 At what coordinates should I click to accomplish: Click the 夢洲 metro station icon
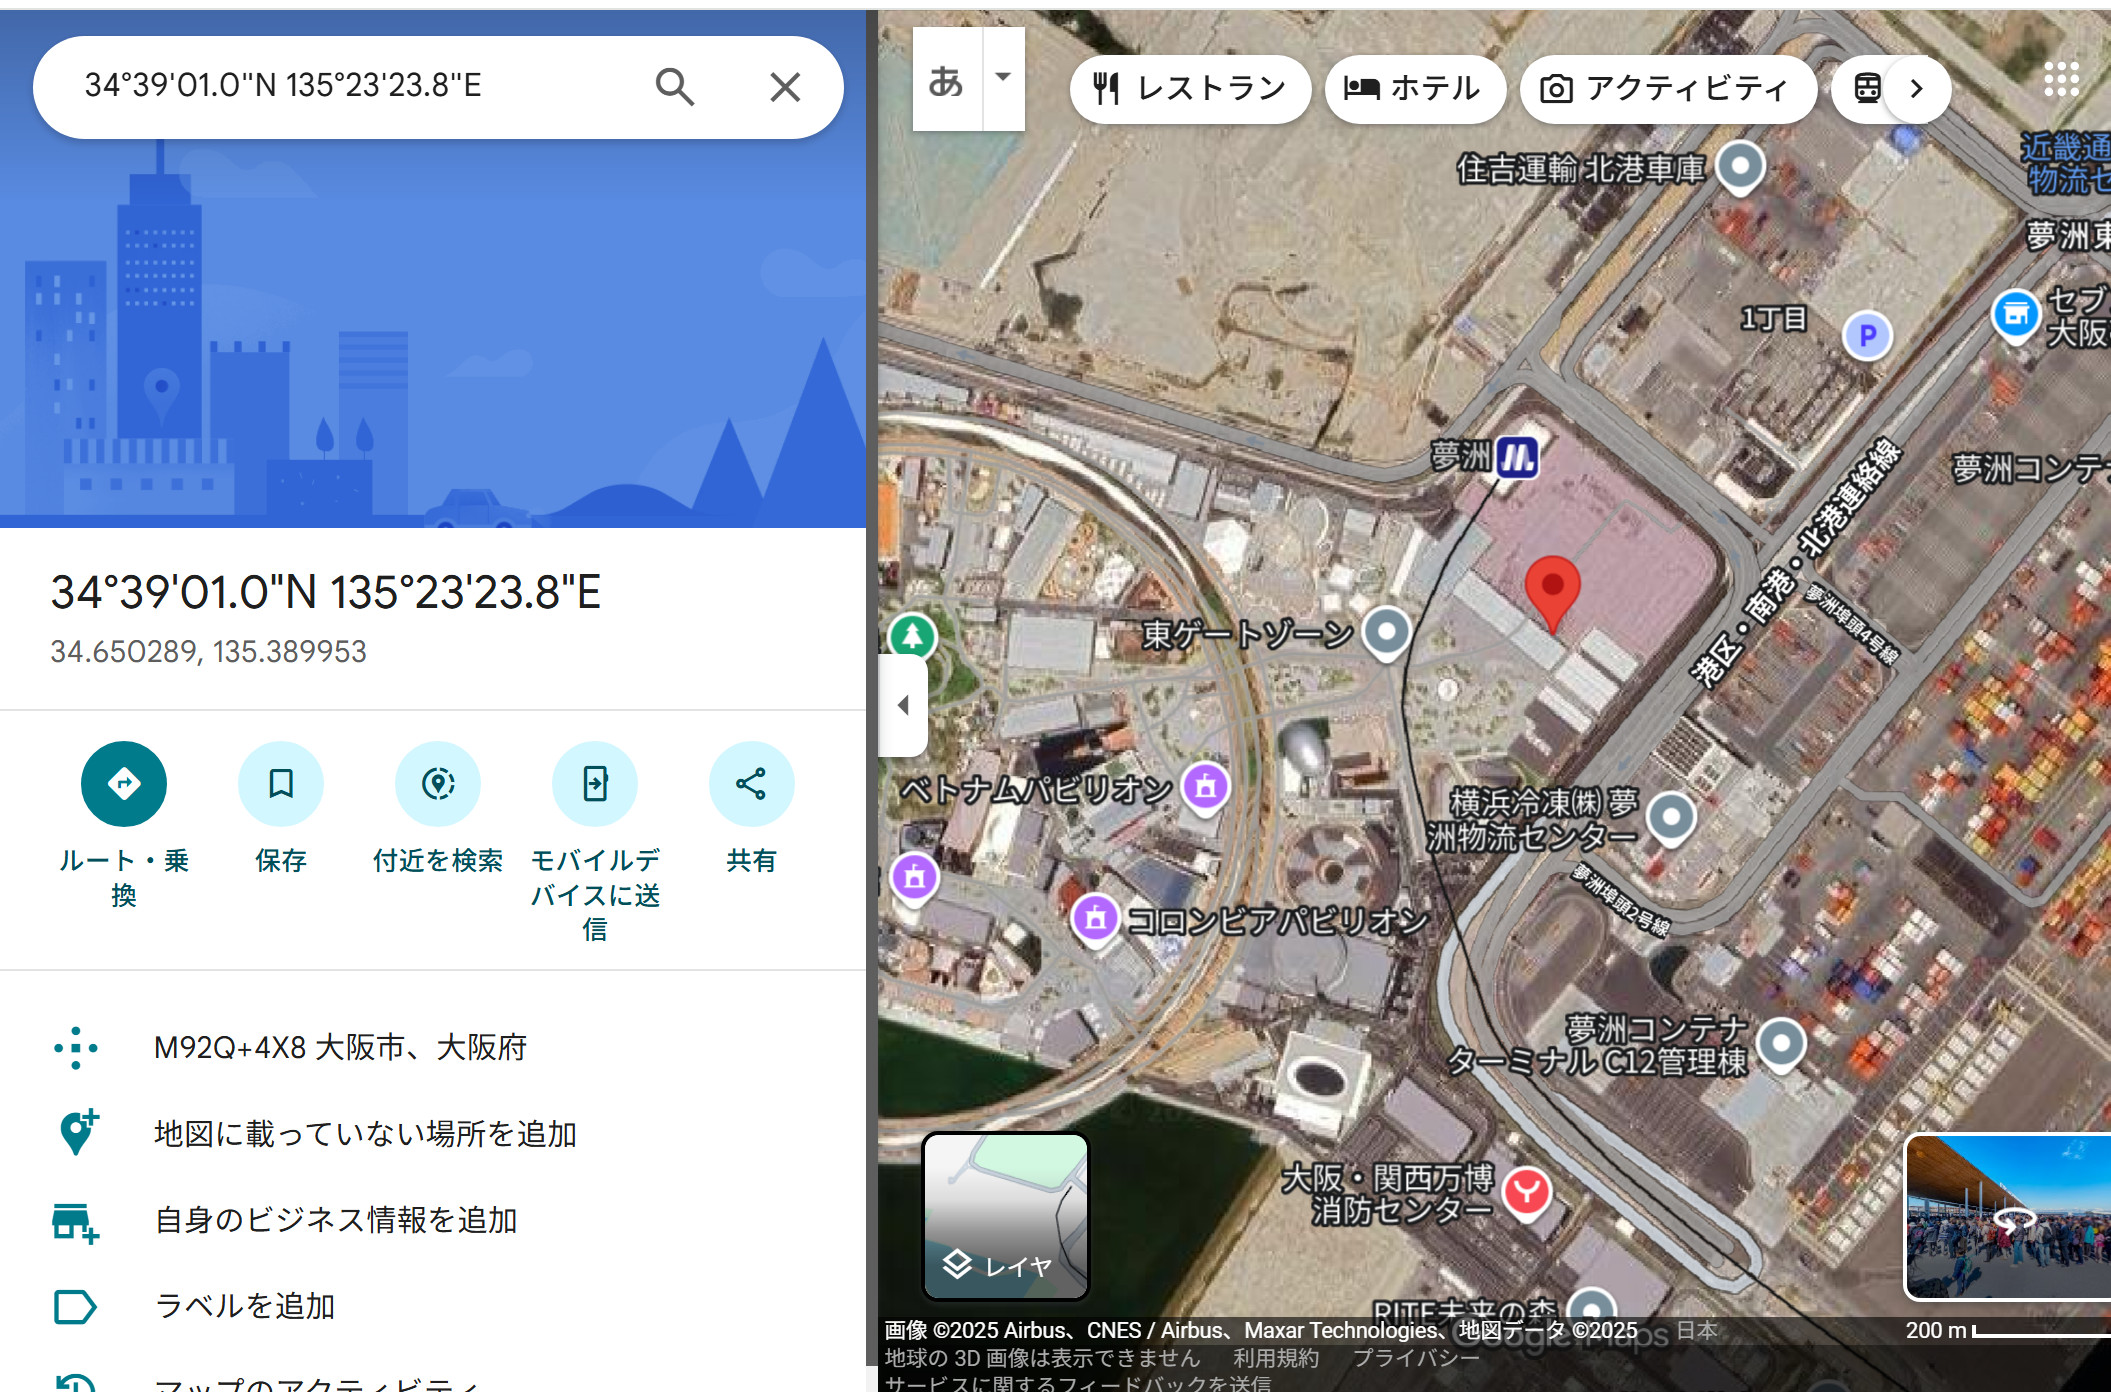(1517, 459)
